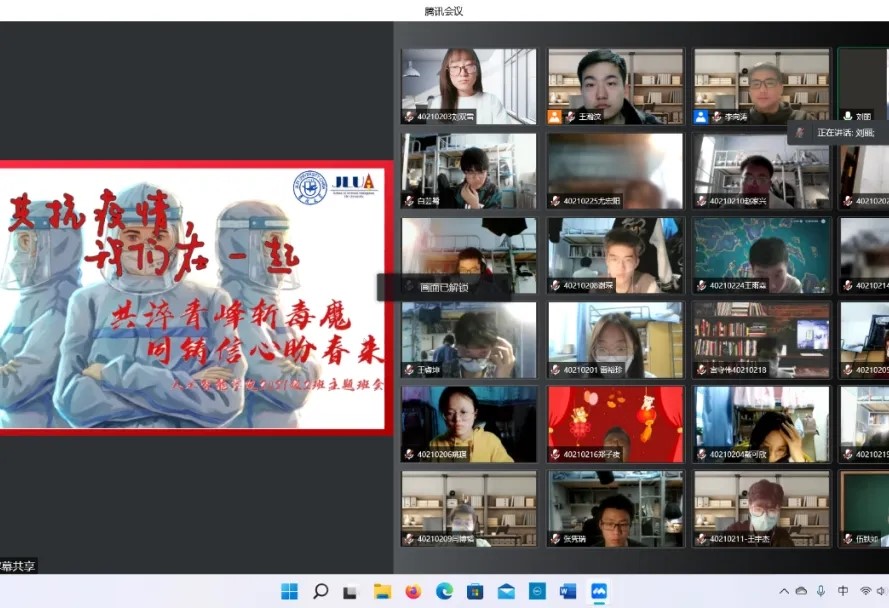Open Microsoft Store from the taskbar
This screenshot has height=608, width=889.
click(x=475, y=591)
